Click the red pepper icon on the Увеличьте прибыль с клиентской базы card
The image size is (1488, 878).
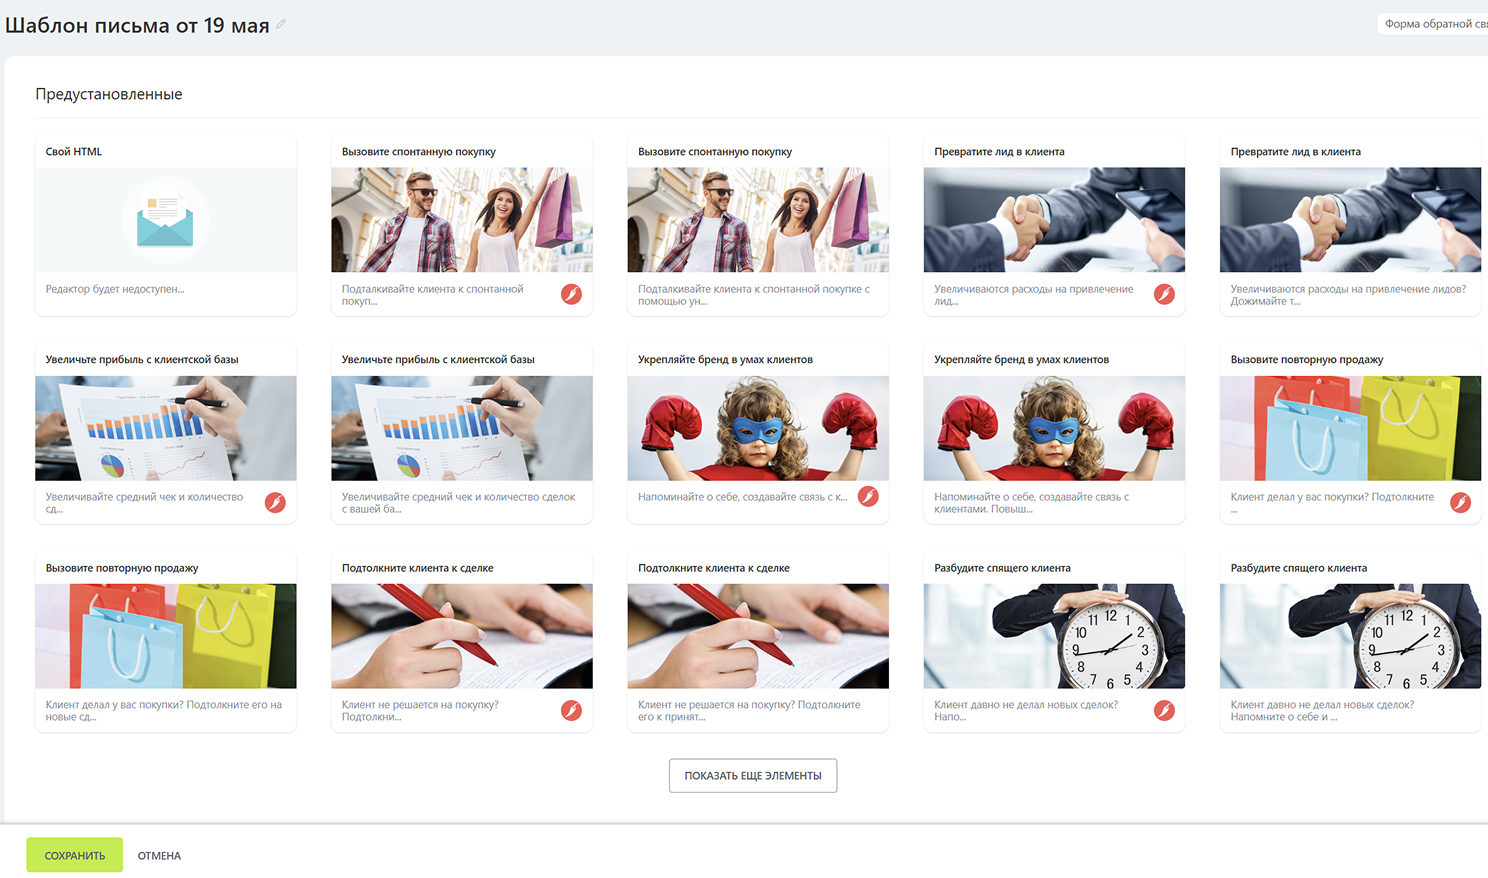(x=275, y=502)
